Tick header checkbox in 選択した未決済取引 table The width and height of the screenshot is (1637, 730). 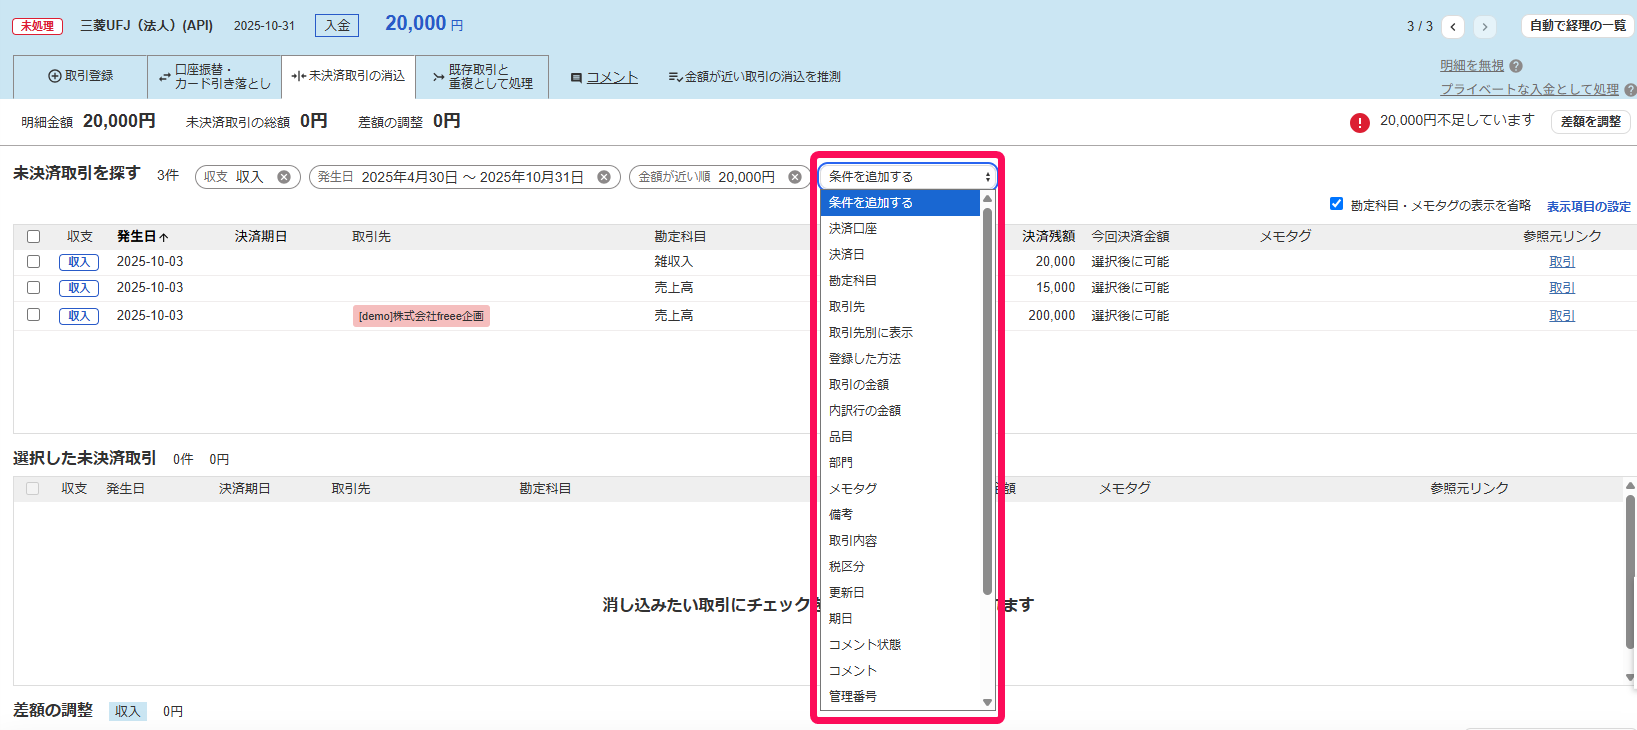click(33, 489)
